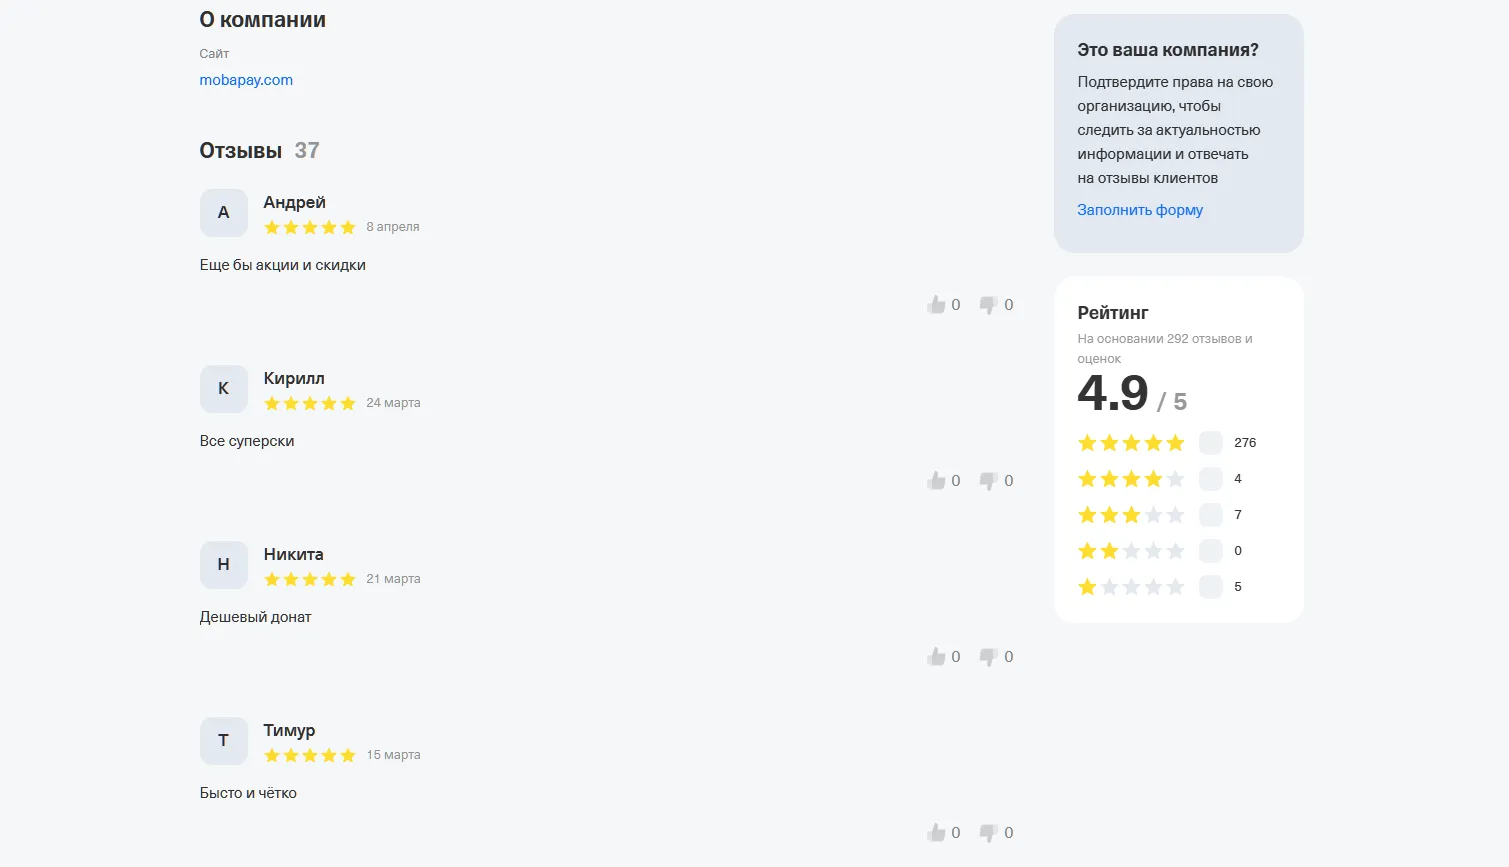
Task: Click the five-star row in Рейтинг
Action: pyautogui.click(x=1167, y=443)
